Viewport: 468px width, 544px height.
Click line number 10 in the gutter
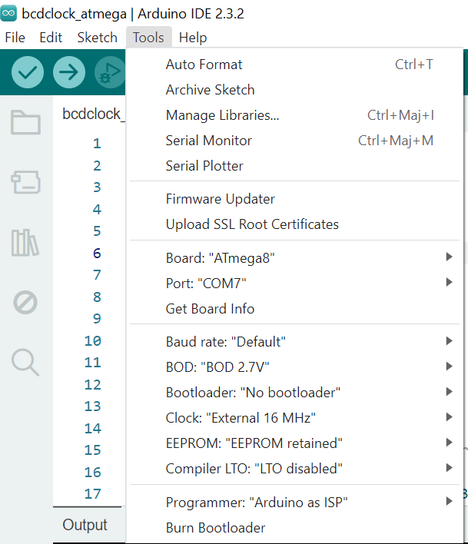93,341
